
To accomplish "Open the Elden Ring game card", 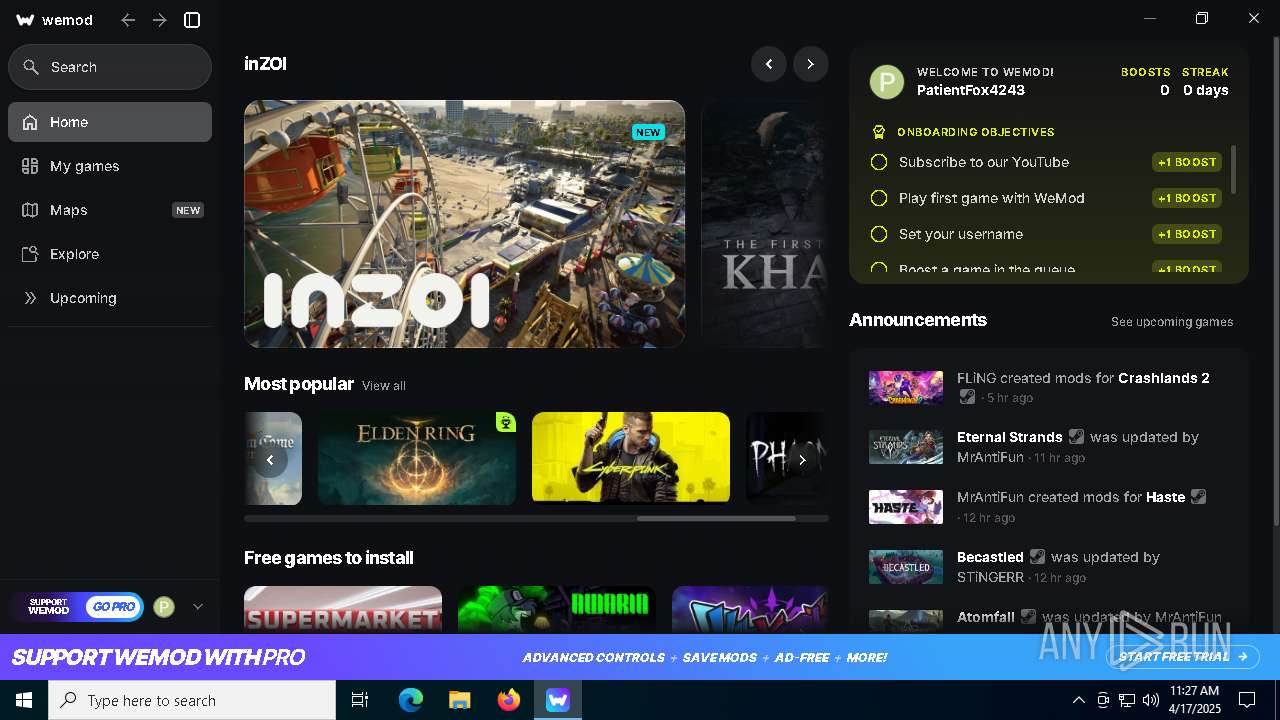I will 417,458.
